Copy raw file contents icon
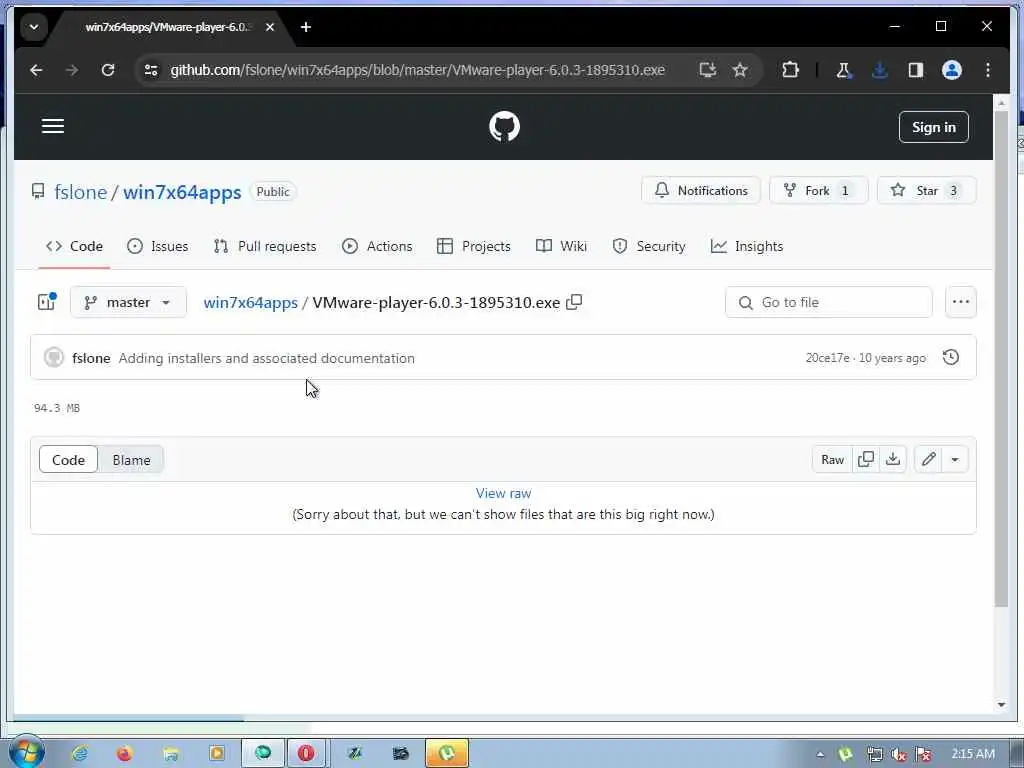 865,460
